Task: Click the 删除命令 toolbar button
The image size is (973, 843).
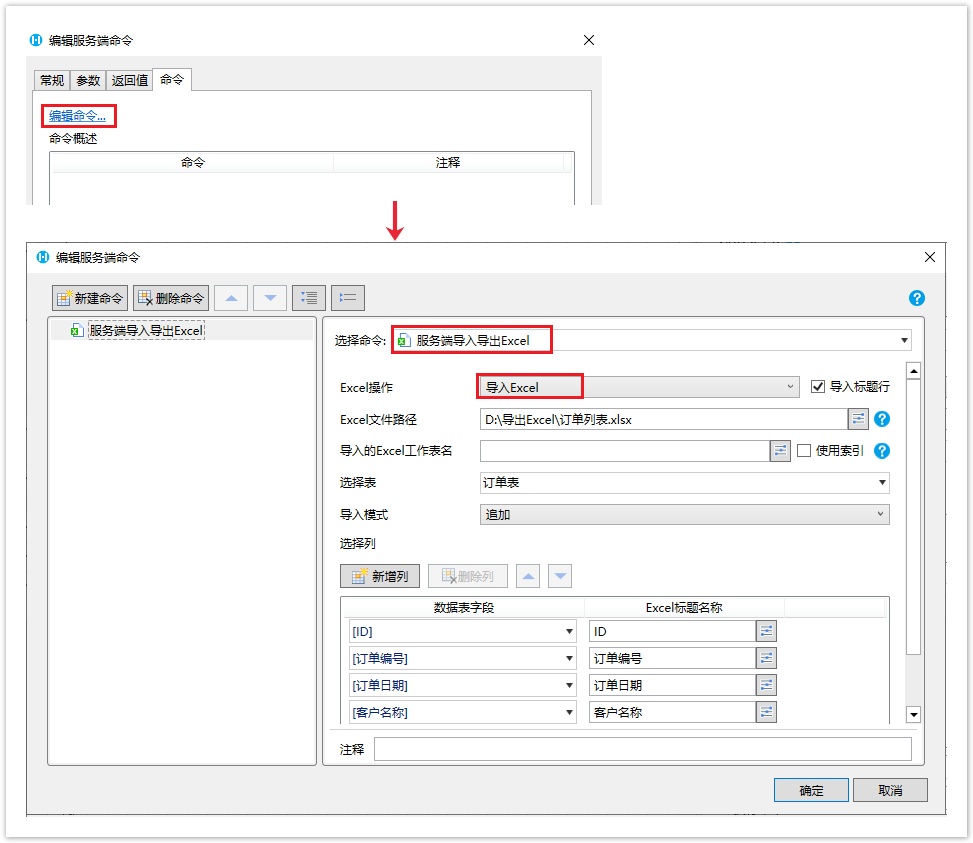Action: click(x=171, y=298)
